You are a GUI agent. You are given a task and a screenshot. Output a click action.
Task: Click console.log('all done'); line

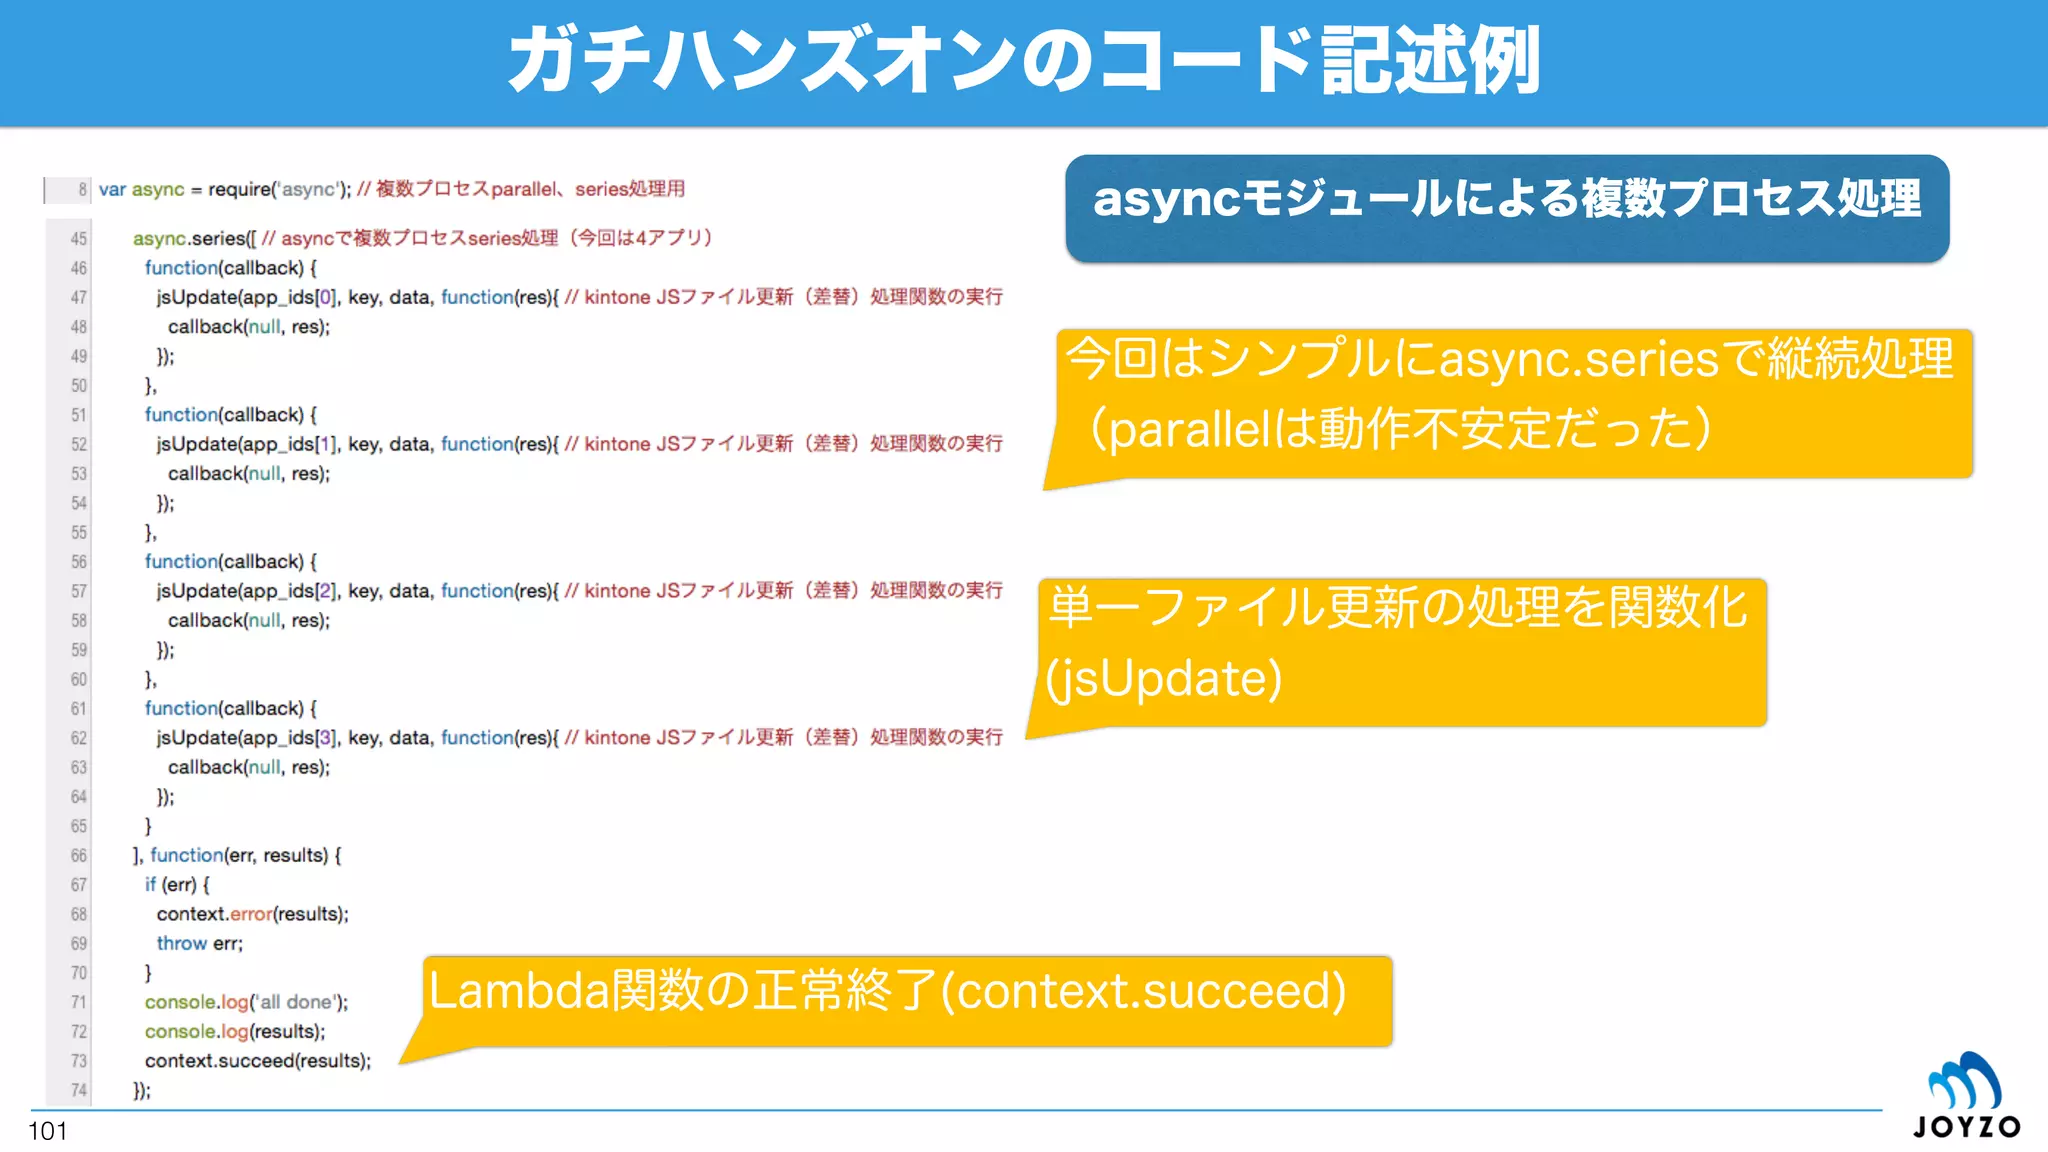pos(246,1002)
